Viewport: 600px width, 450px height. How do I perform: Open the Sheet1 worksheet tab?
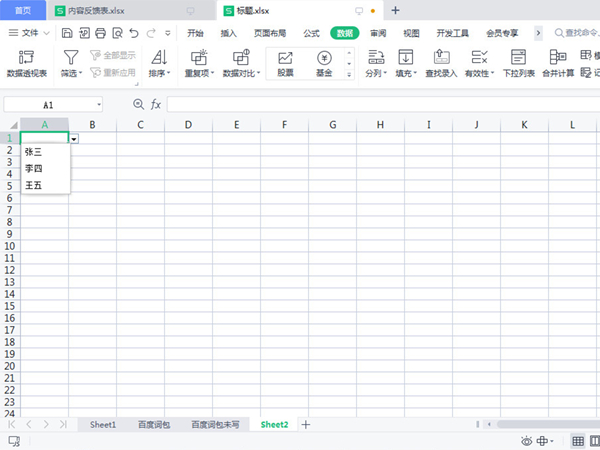click(103, 425)
